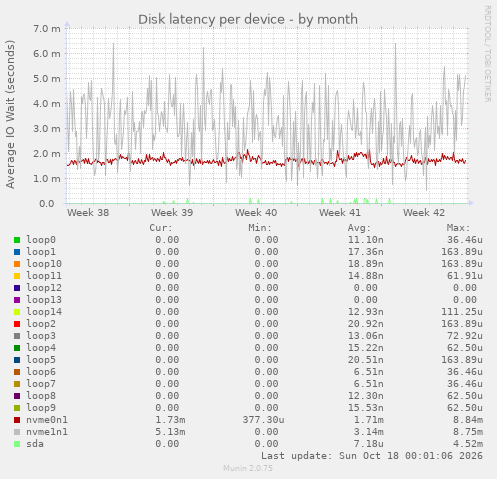Click the 'loop14' legend label
The width and height of the screenshot is (497, 479).
[x=44, y=312]
